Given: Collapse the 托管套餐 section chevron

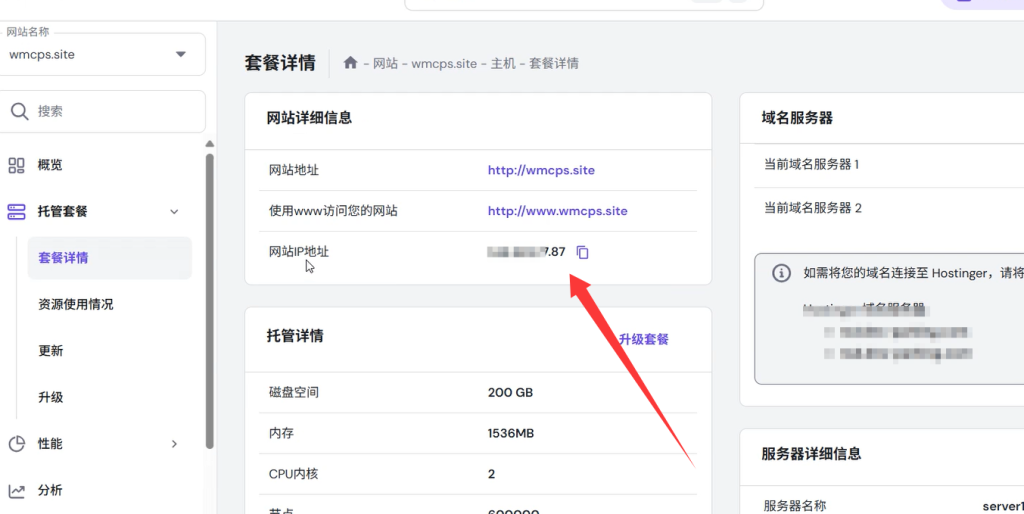Looking at the screenshot, I should (x=174, y=211).
